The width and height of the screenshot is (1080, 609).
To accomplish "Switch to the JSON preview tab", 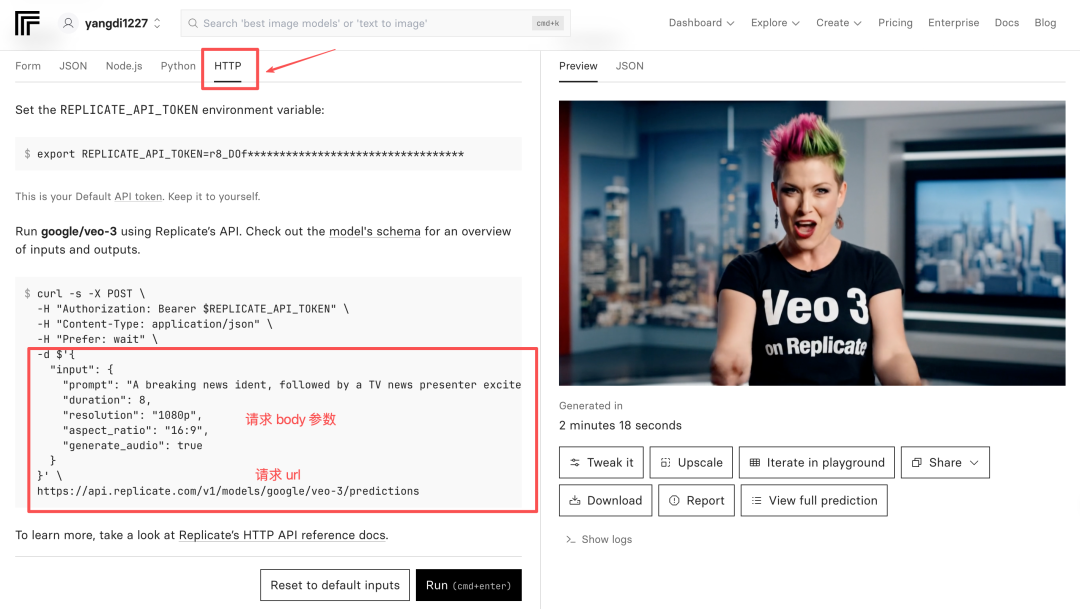I will pyautogui.click(x=629, y=66).
